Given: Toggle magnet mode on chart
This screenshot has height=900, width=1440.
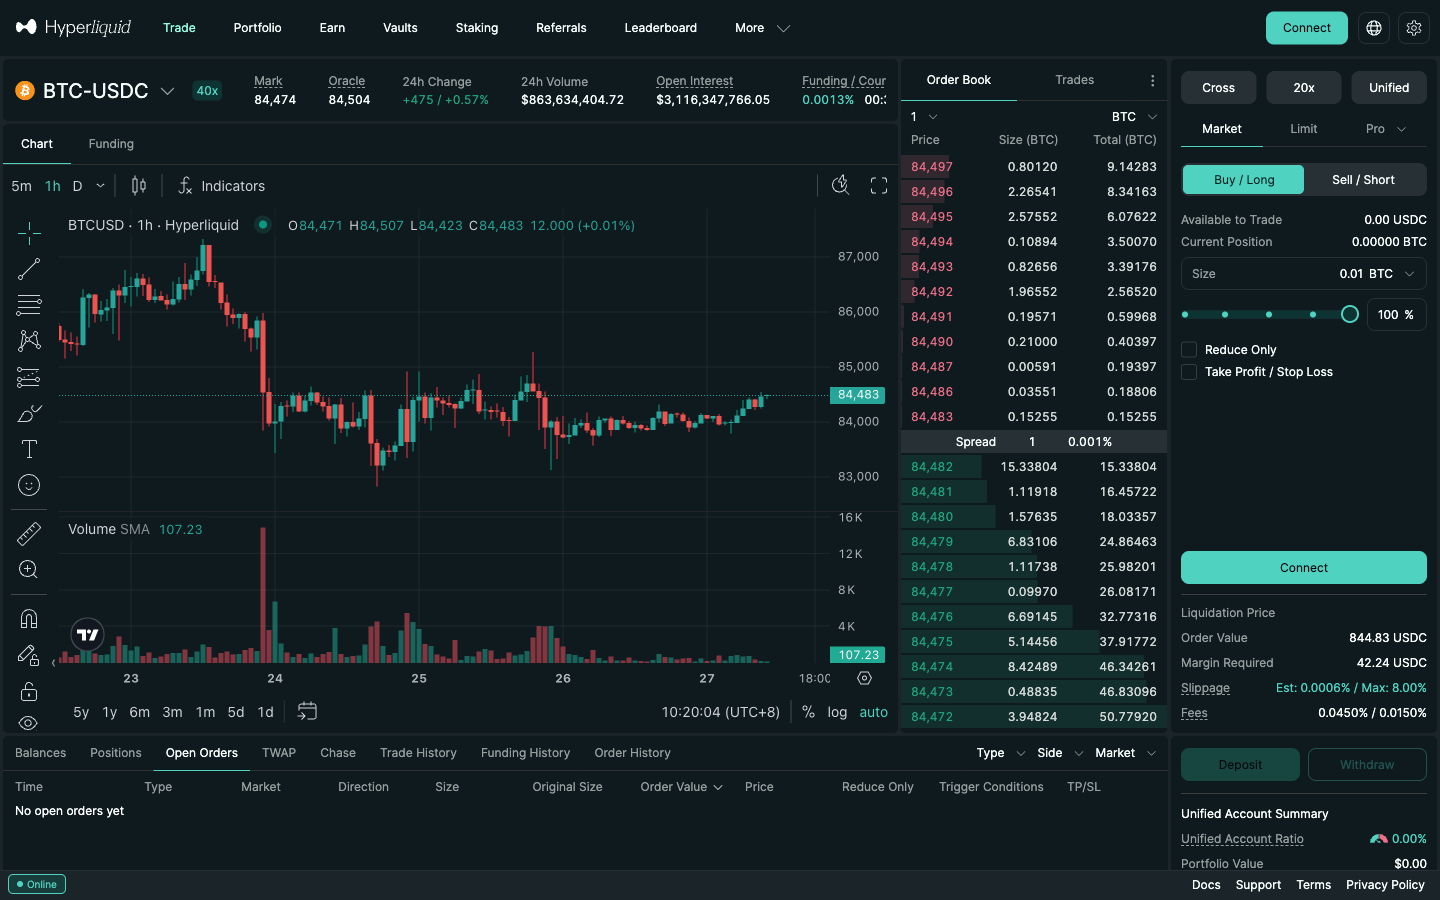Looking at the screenshot, I should (29, 619).
